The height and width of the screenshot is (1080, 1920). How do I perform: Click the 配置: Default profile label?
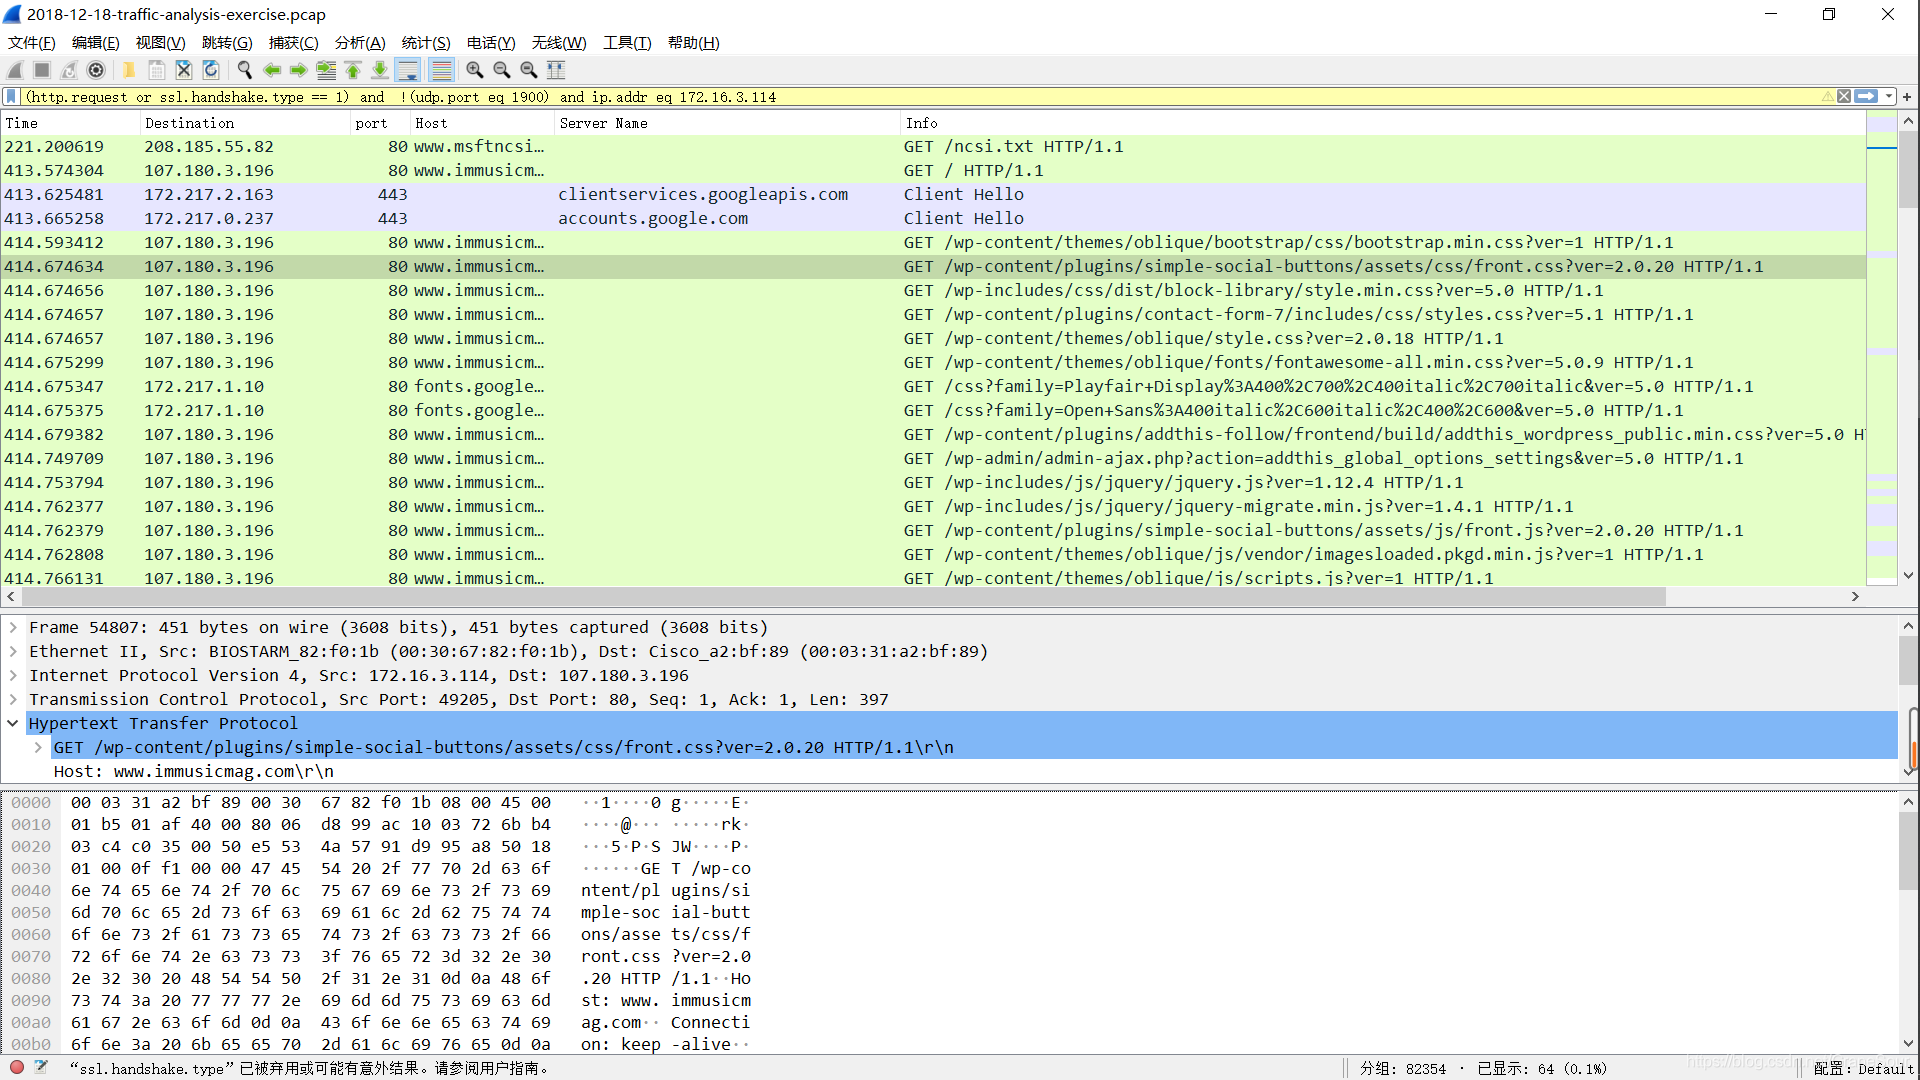coord(1863,1068)
